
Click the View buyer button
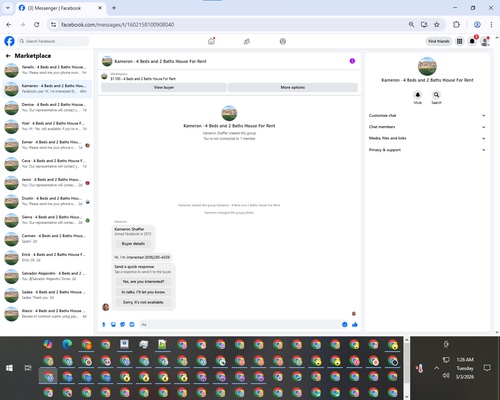(x=164, y=87)
